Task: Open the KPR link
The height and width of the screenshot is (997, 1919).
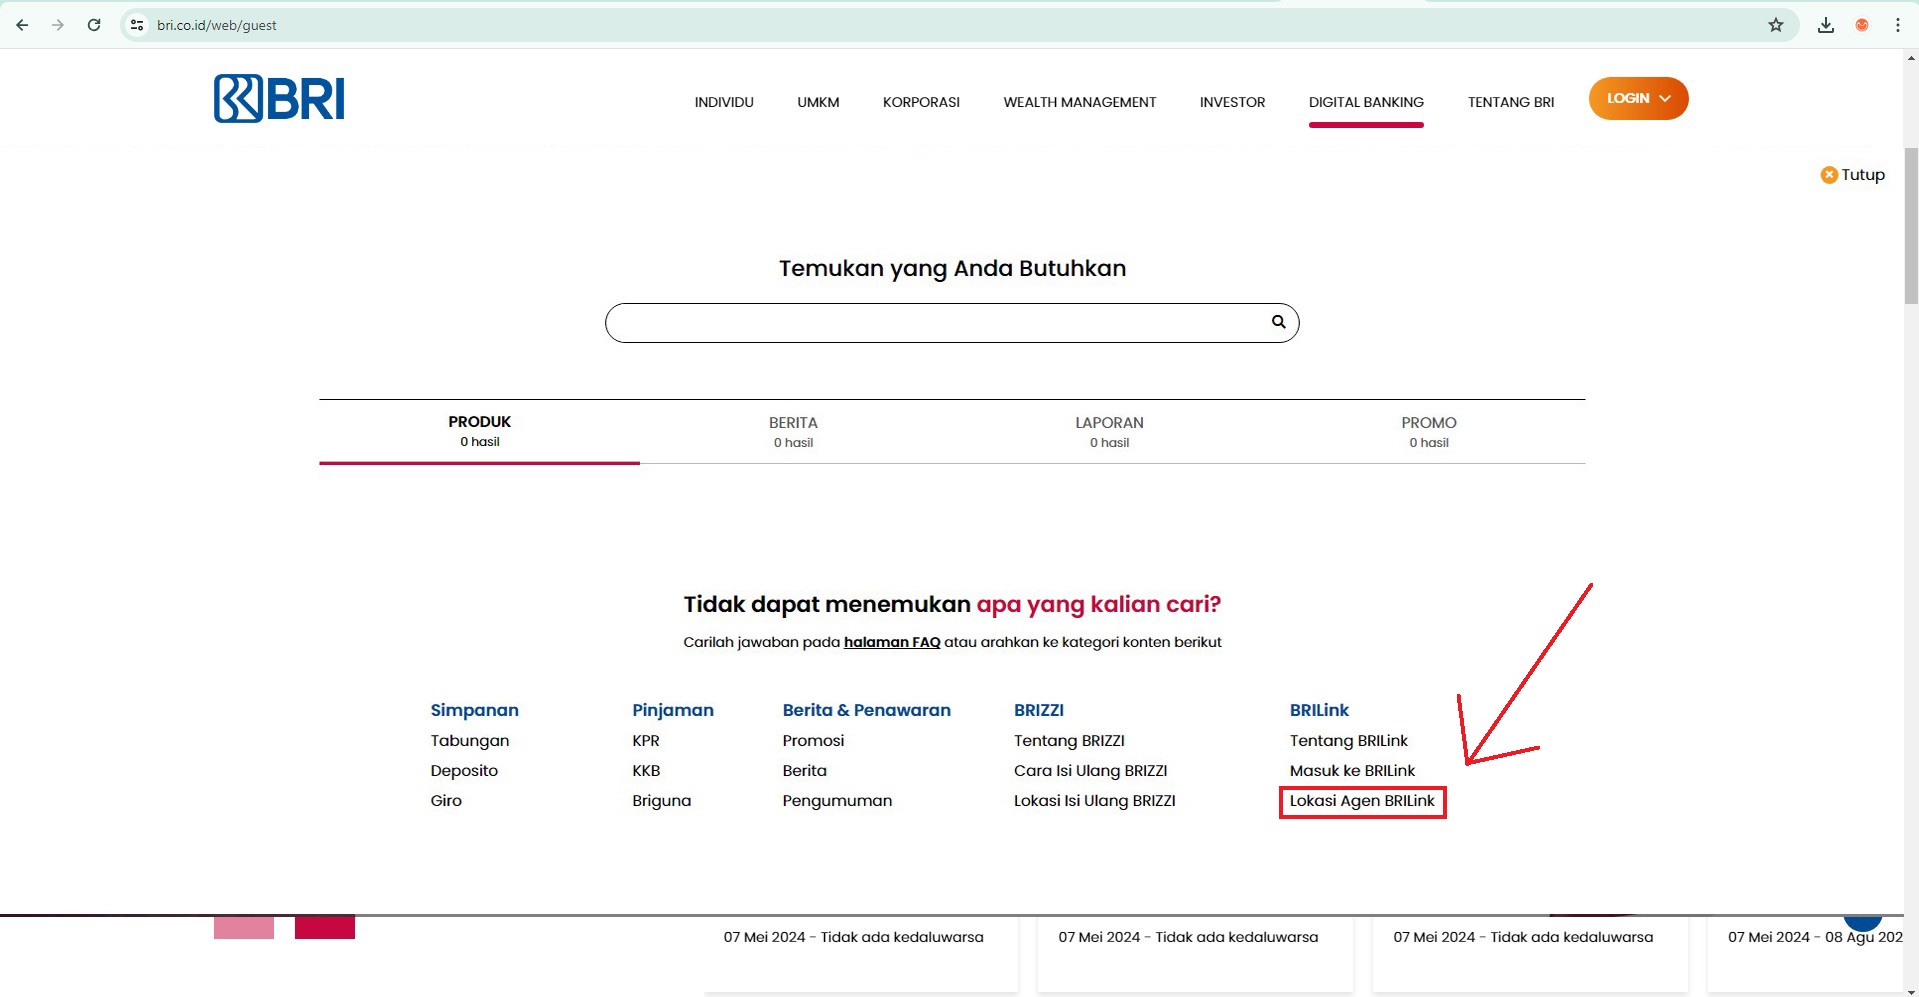Action: click(x=646, y=740)
